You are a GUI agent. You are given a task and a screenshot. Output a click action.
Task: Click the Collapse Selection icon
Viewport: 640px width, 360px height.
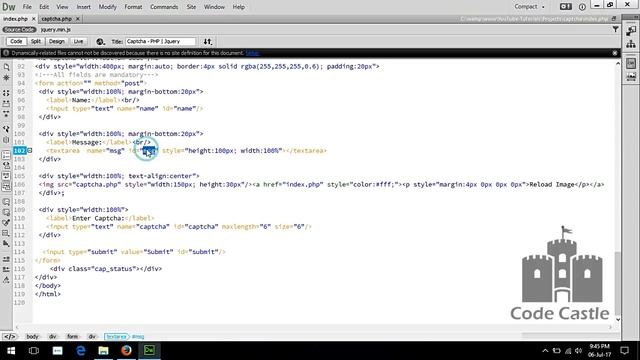6,104
